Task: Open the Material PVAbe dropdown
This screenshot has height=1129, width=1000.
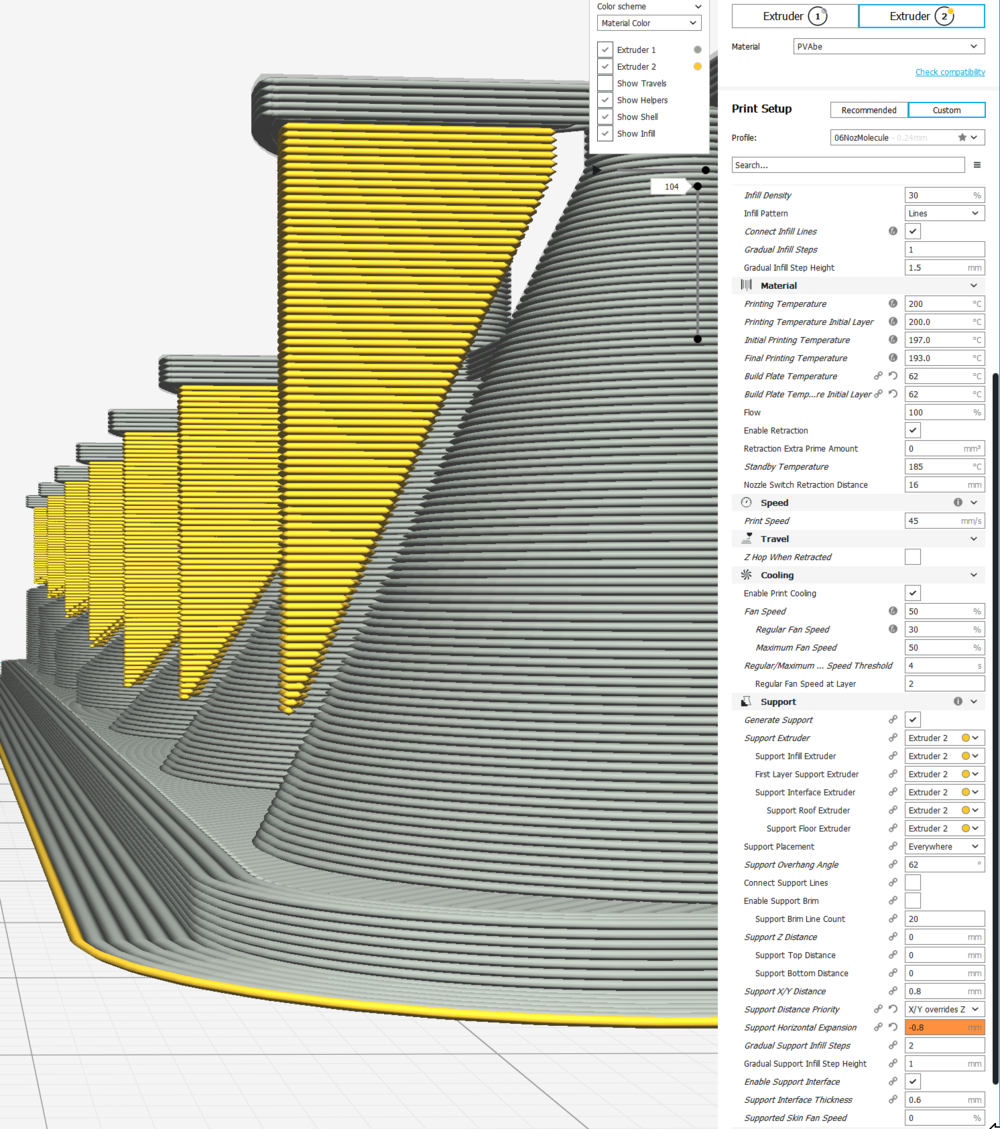Action: (888, 46)
